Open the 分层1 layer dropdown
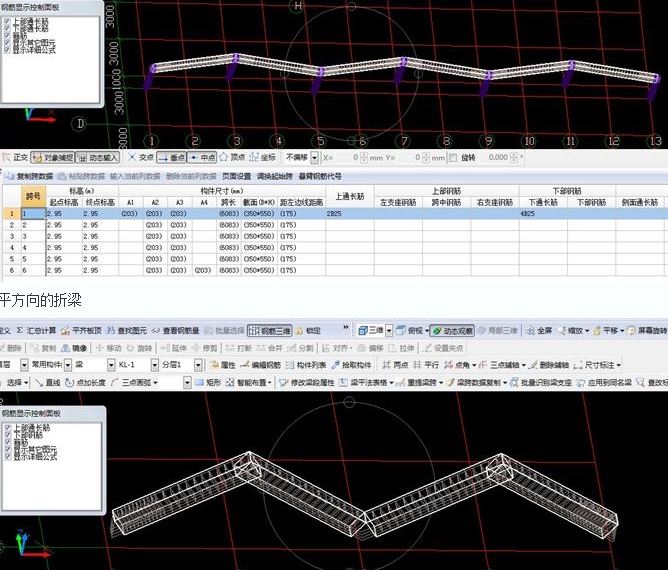This screenshot has height=570, width=668. point(198,365)
